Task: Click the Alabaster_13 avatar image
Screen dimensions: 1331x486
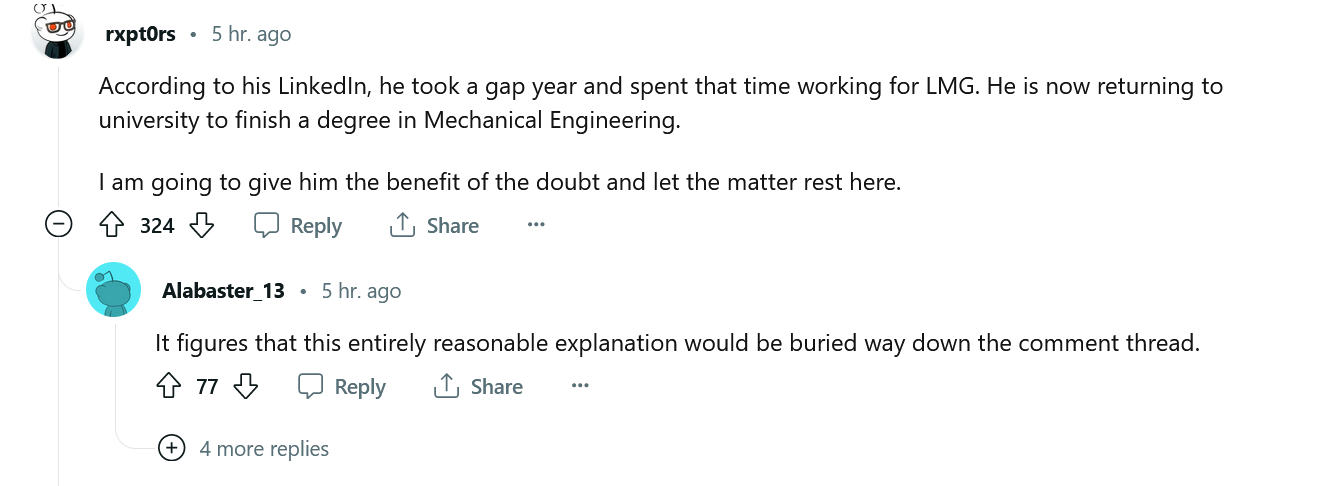Action: pos(114,290)
